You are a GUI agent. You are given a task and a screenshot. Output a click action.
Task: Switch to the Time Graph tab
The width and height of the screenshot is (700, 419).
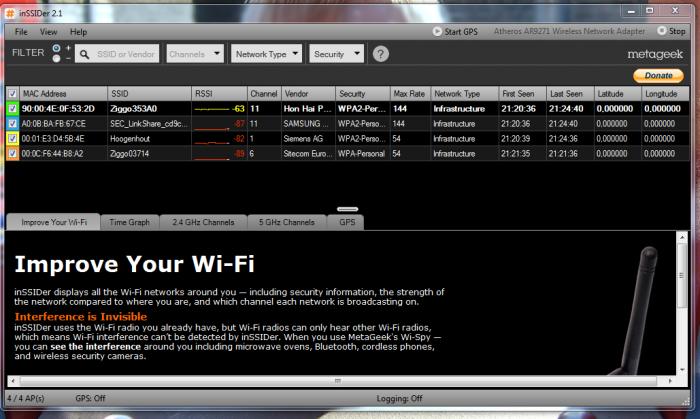pos(129,222)
